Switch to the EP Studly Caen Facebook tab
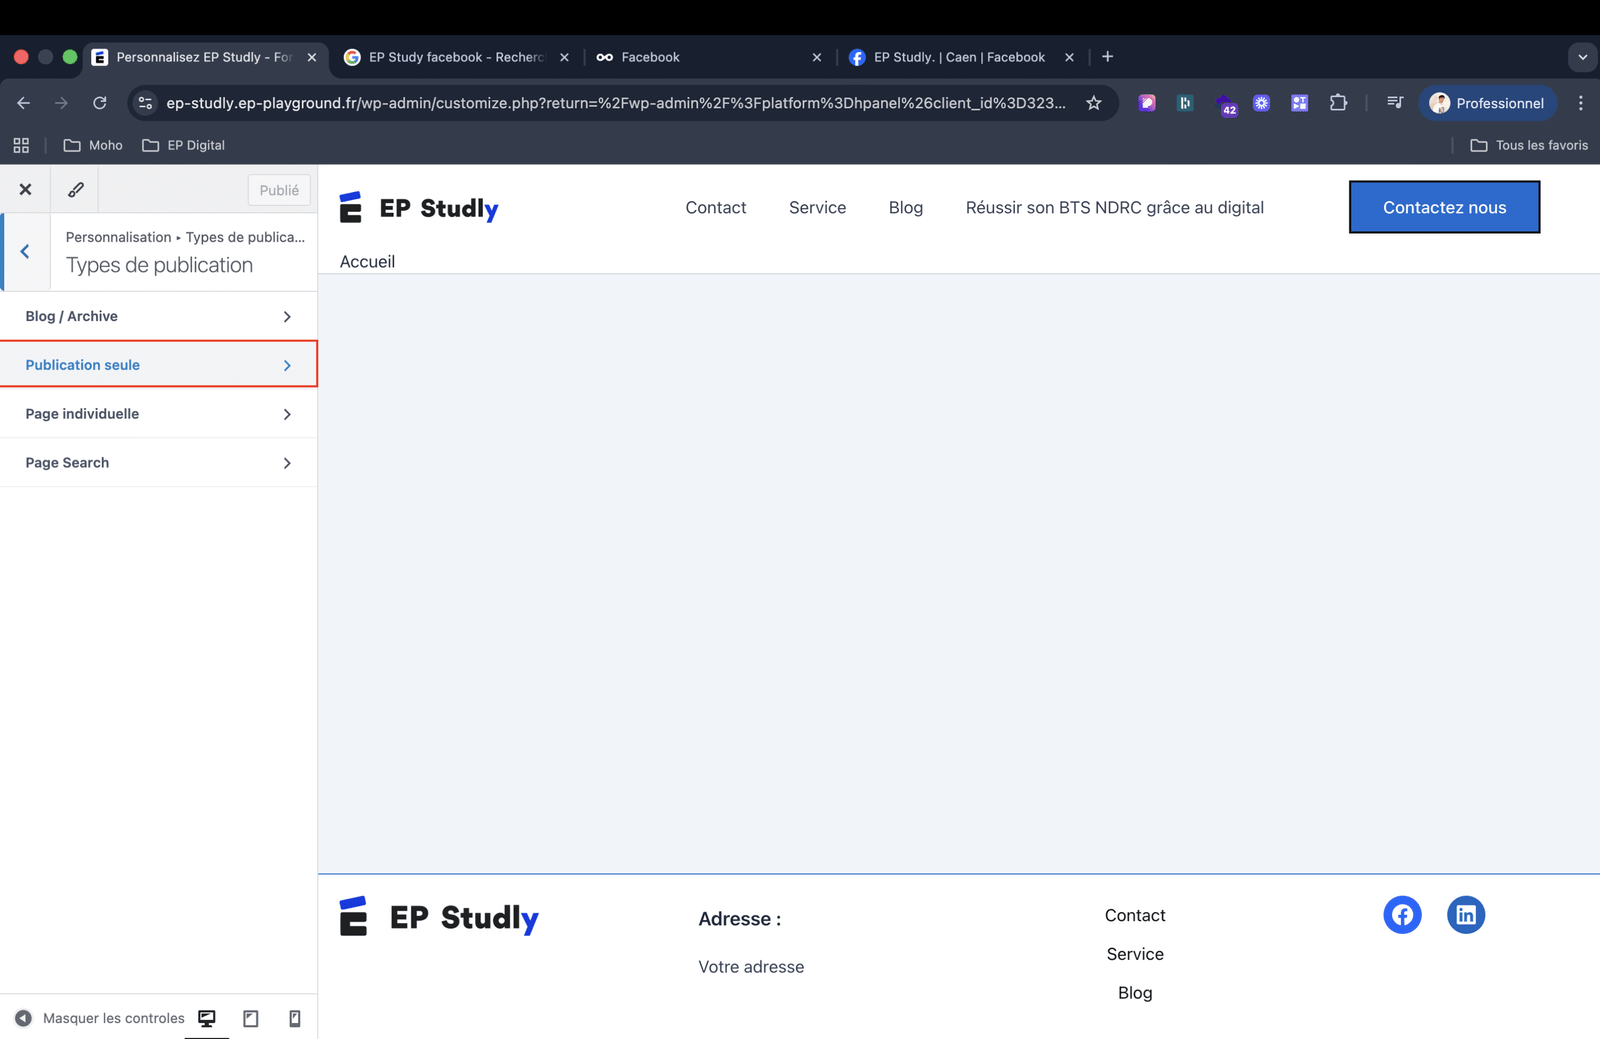The height and width of the screenshot is (1039, 1600). (x=958, y=57)
